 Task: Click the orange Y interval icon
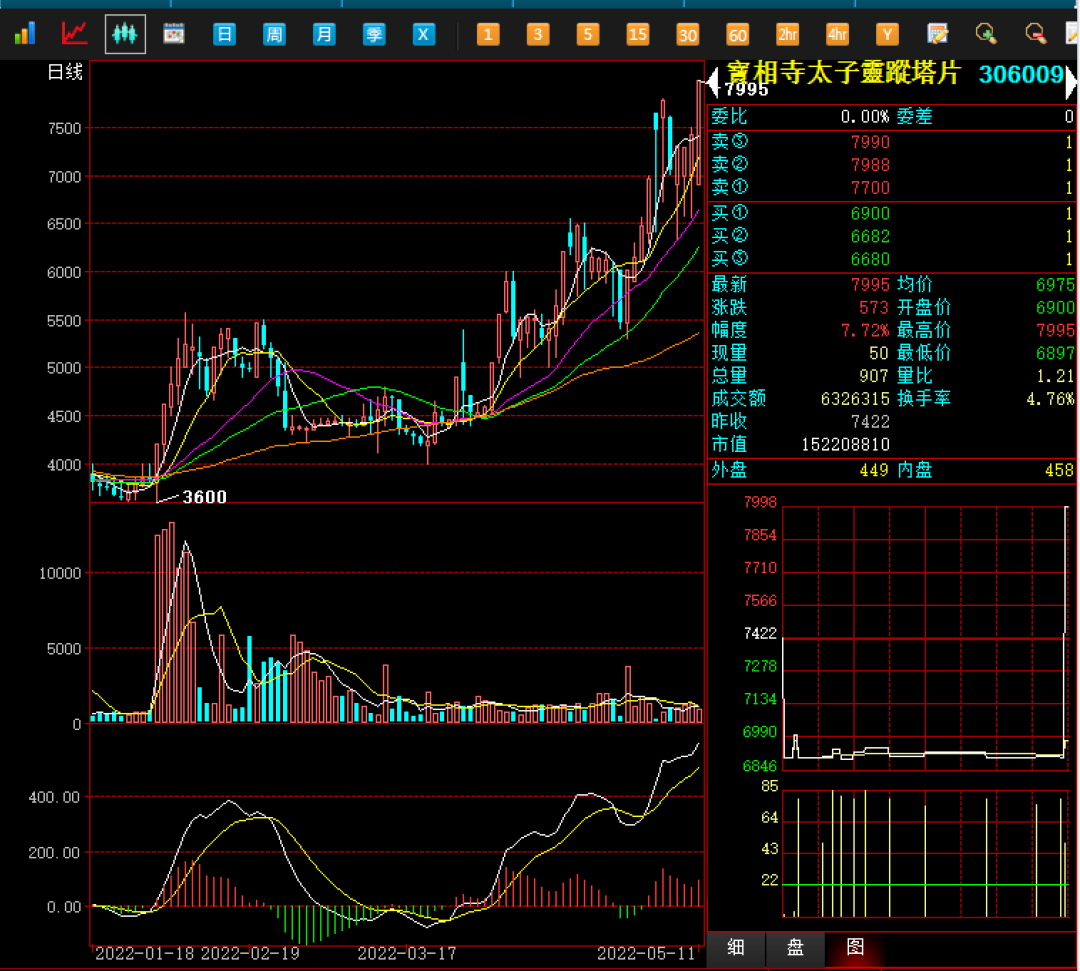click(x=887, y=34)
